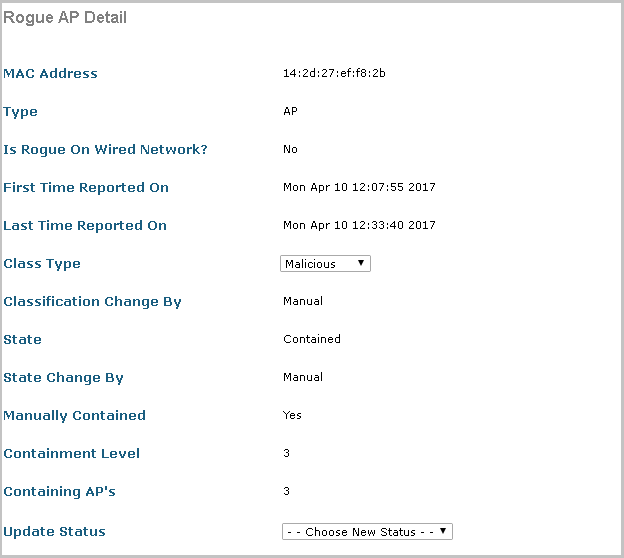The height and width of the screenshot is (558, 624).
Task: Click the Class Type label
Action: (x=42, y=264)
